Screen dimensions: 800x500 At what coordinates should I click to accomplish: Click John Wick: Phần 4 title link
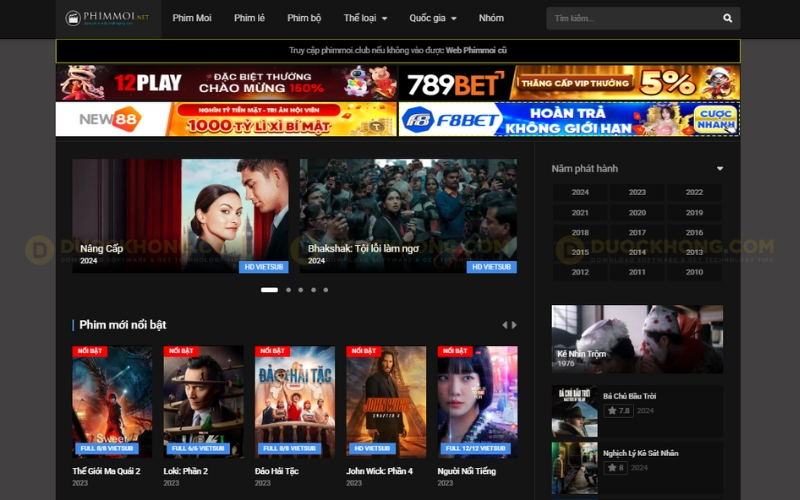coord(380,471)
